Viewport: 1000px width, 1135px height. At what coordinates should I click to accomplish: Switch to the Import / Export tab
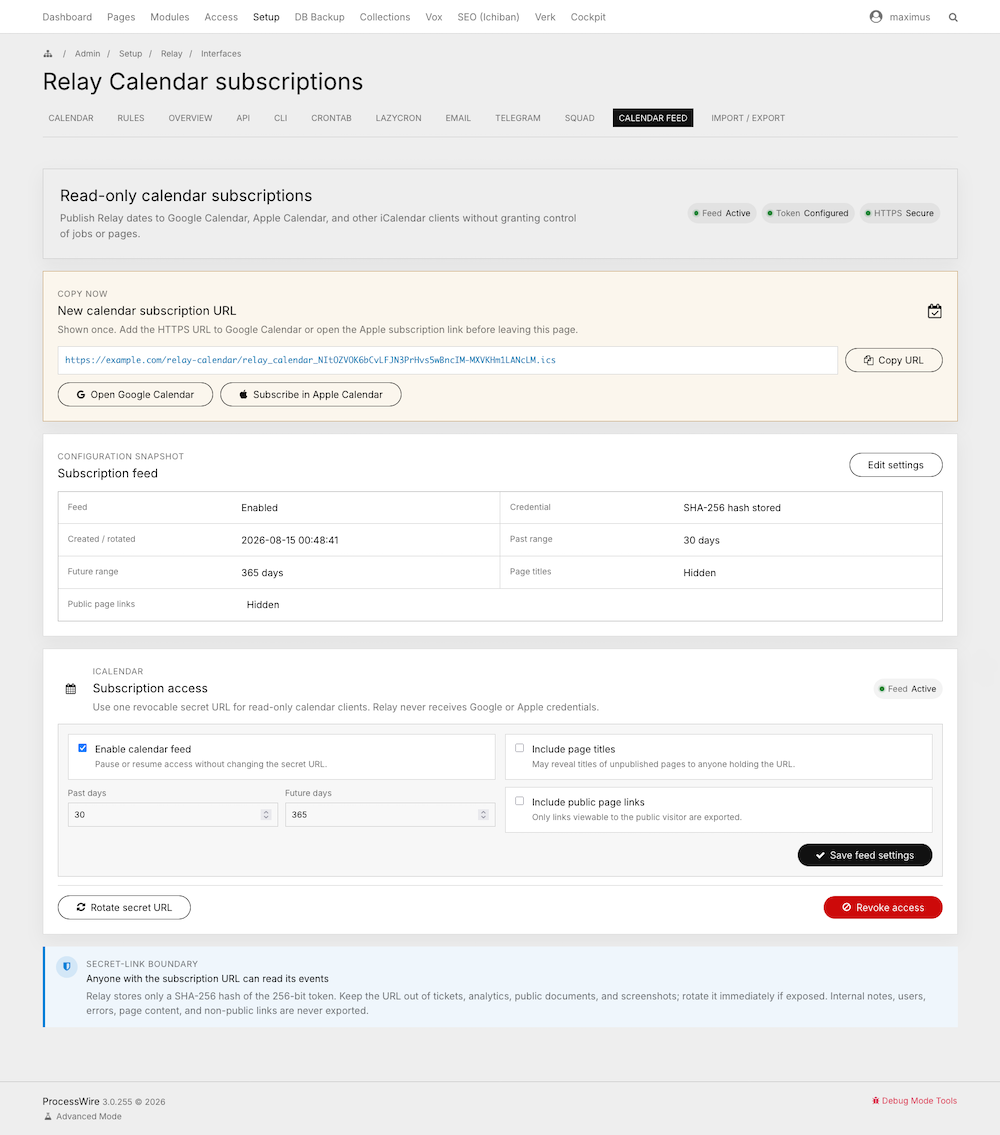(747, 118)
